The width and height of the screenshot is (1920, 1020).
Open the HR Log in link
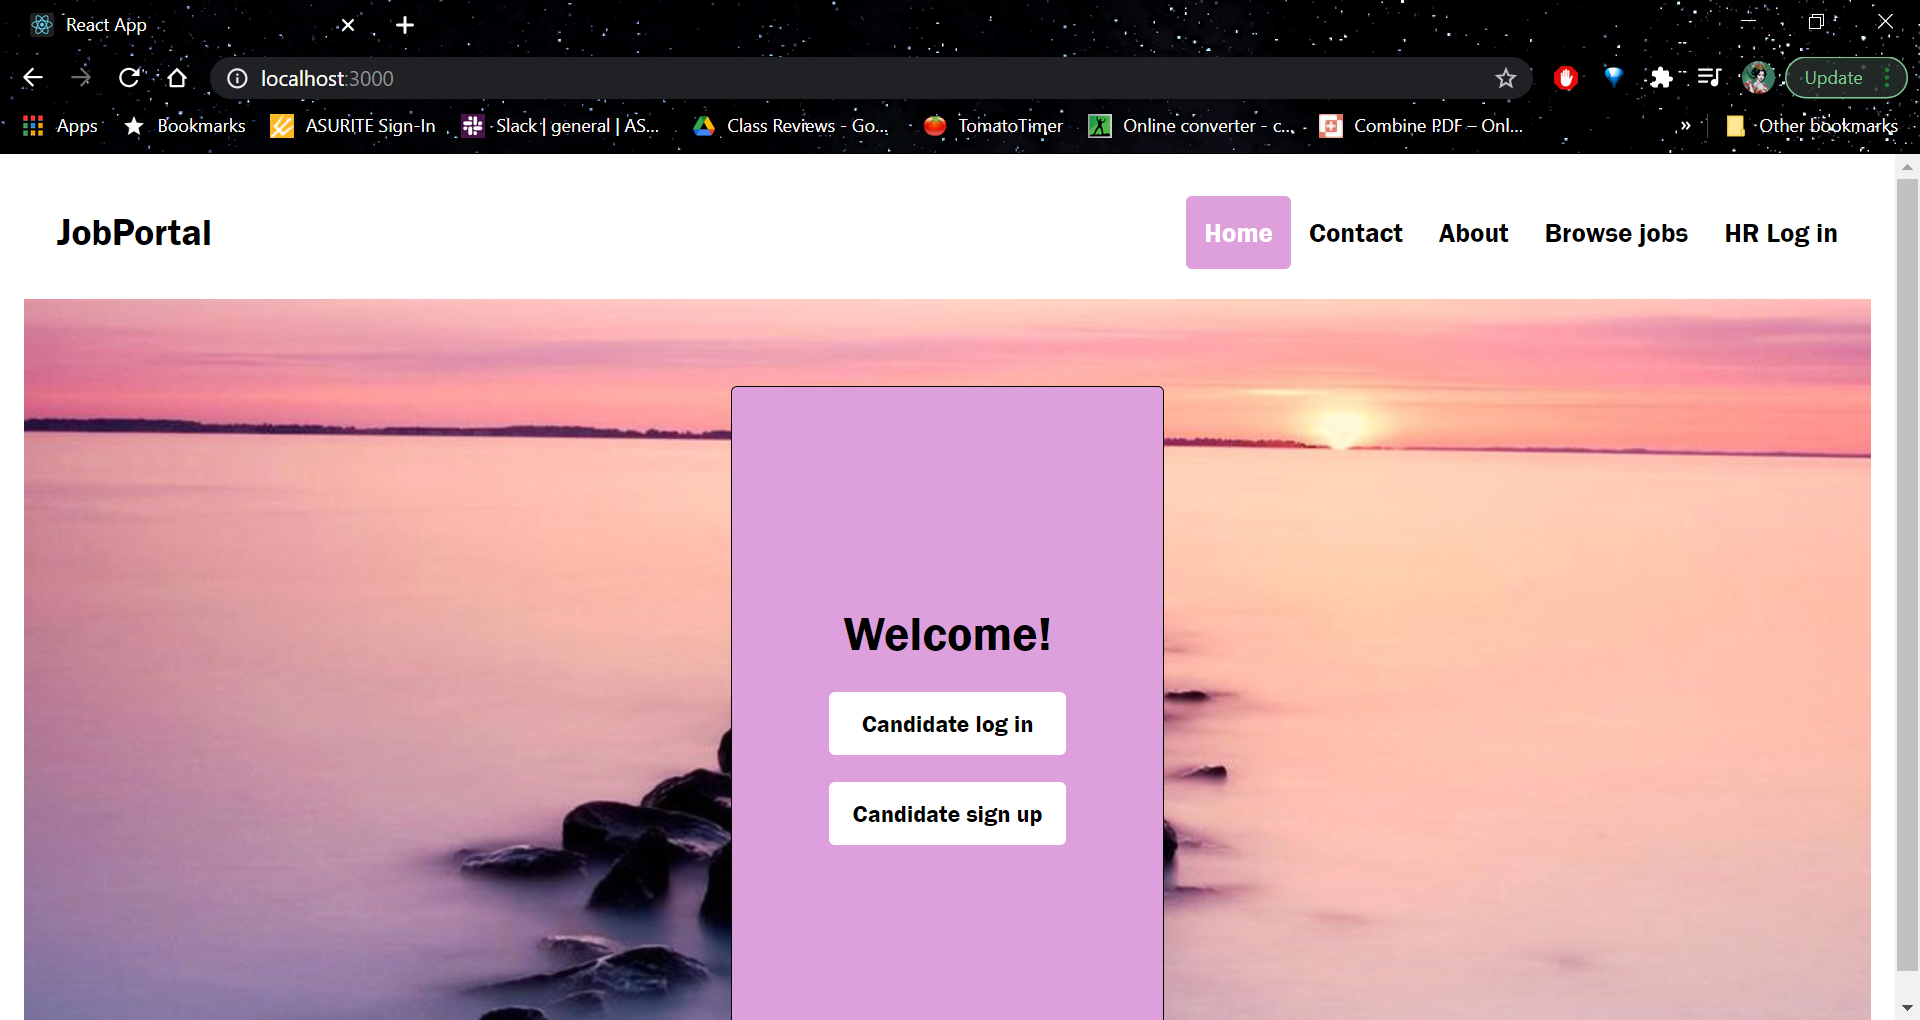pos(1781,233)
